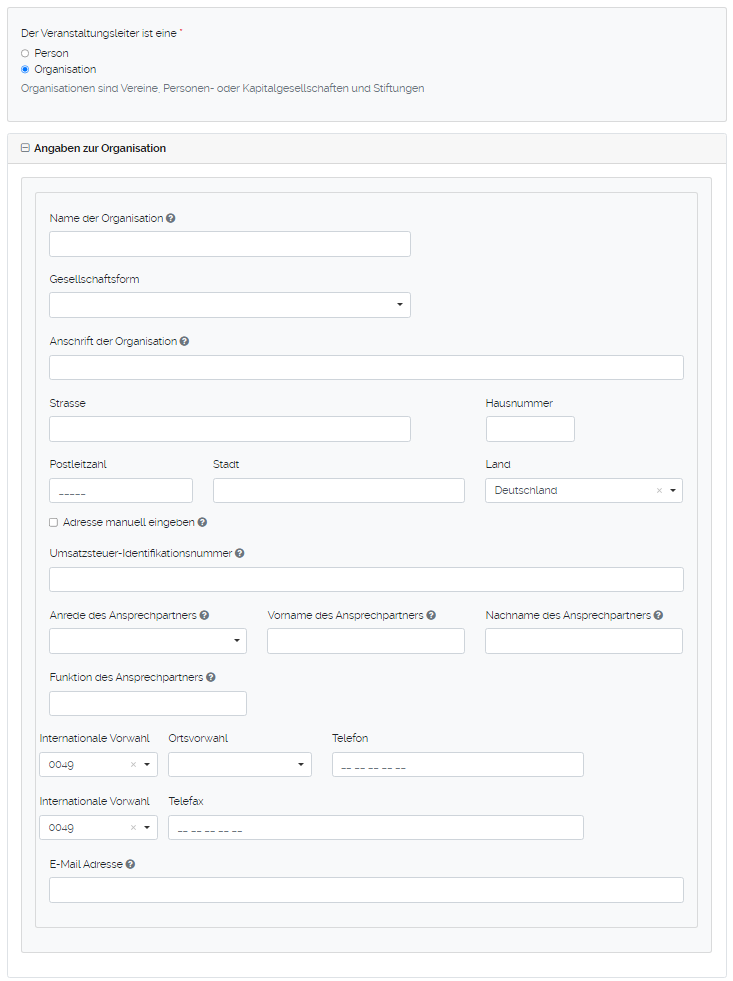Open the Ortsvorwahl dropdown
The width and height of the screenshot is (733, 981).
click(240, 765)
